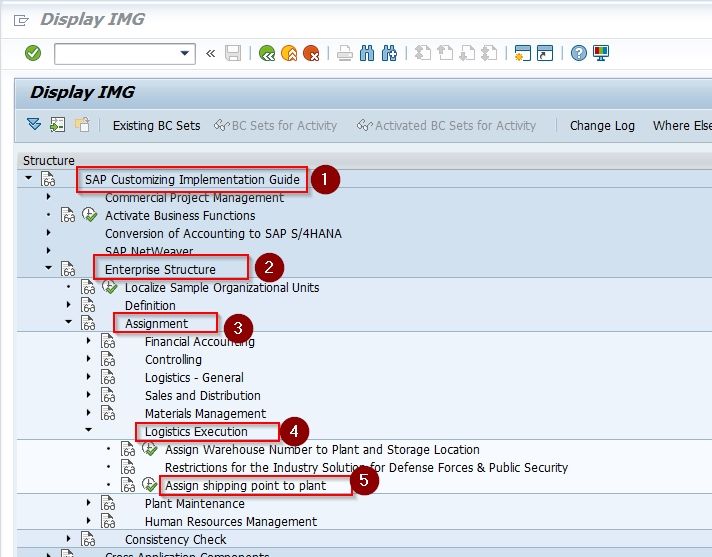712x557 pixels.
Task: Click the Print icon
Action: 345,54
